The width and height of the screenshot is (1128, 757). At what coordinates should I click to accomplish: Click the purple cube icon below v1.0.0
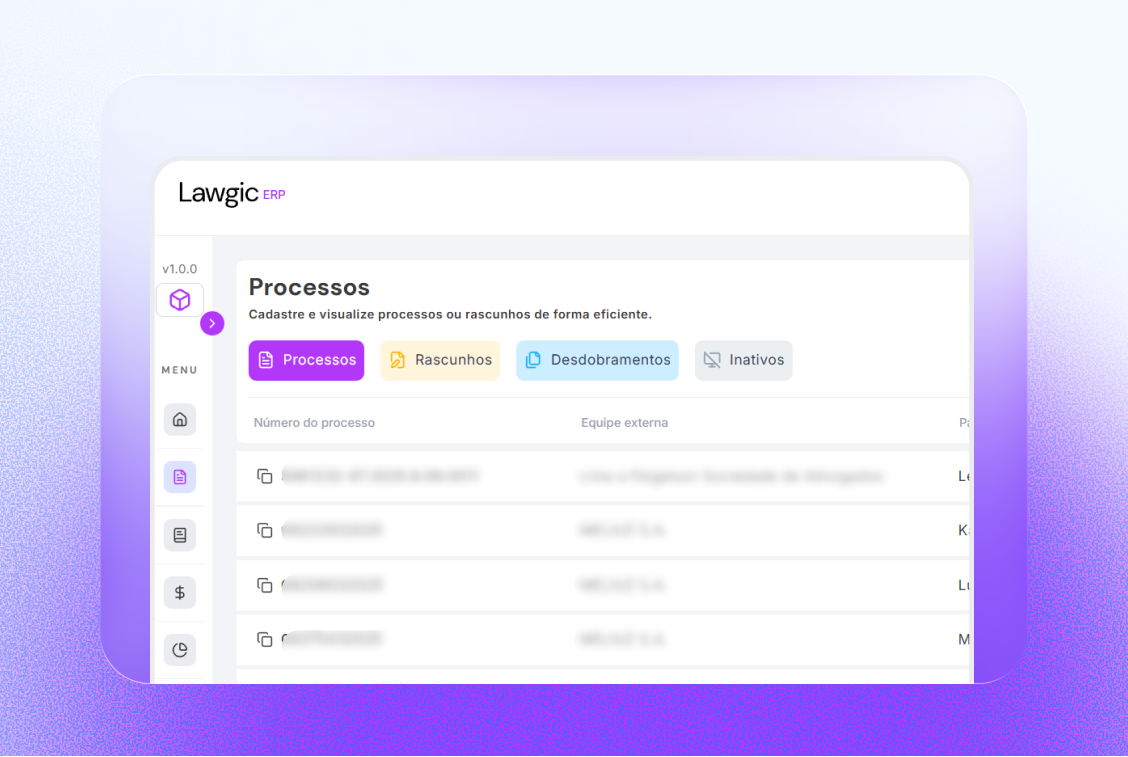tap(180, 299)
